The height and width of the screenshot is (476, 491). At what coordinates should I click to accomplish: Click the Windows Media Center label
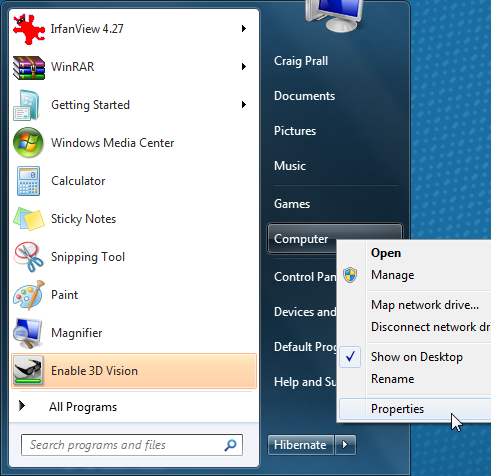pos(112,143)
